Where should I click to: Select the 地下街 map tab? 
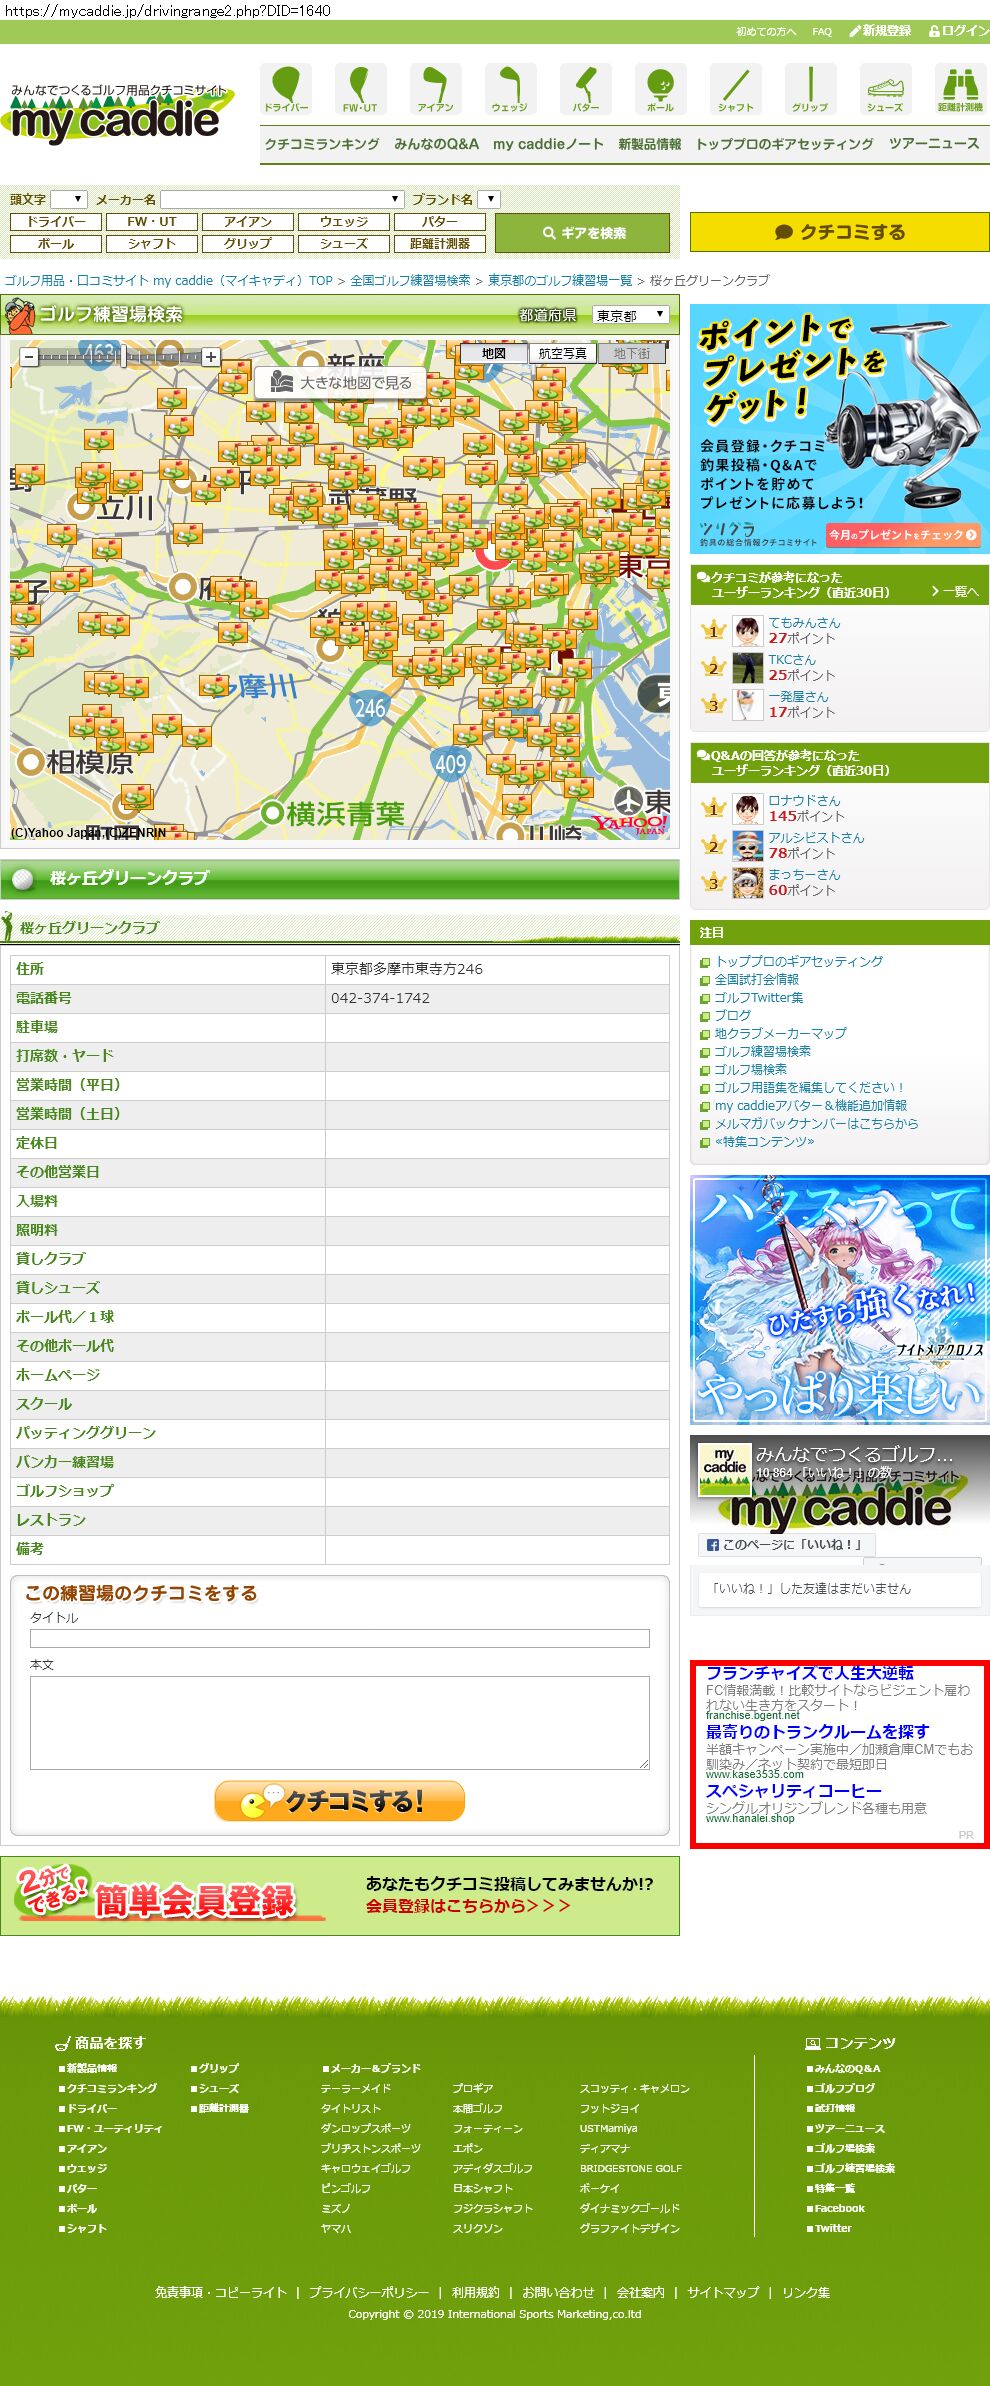[632, 353]
